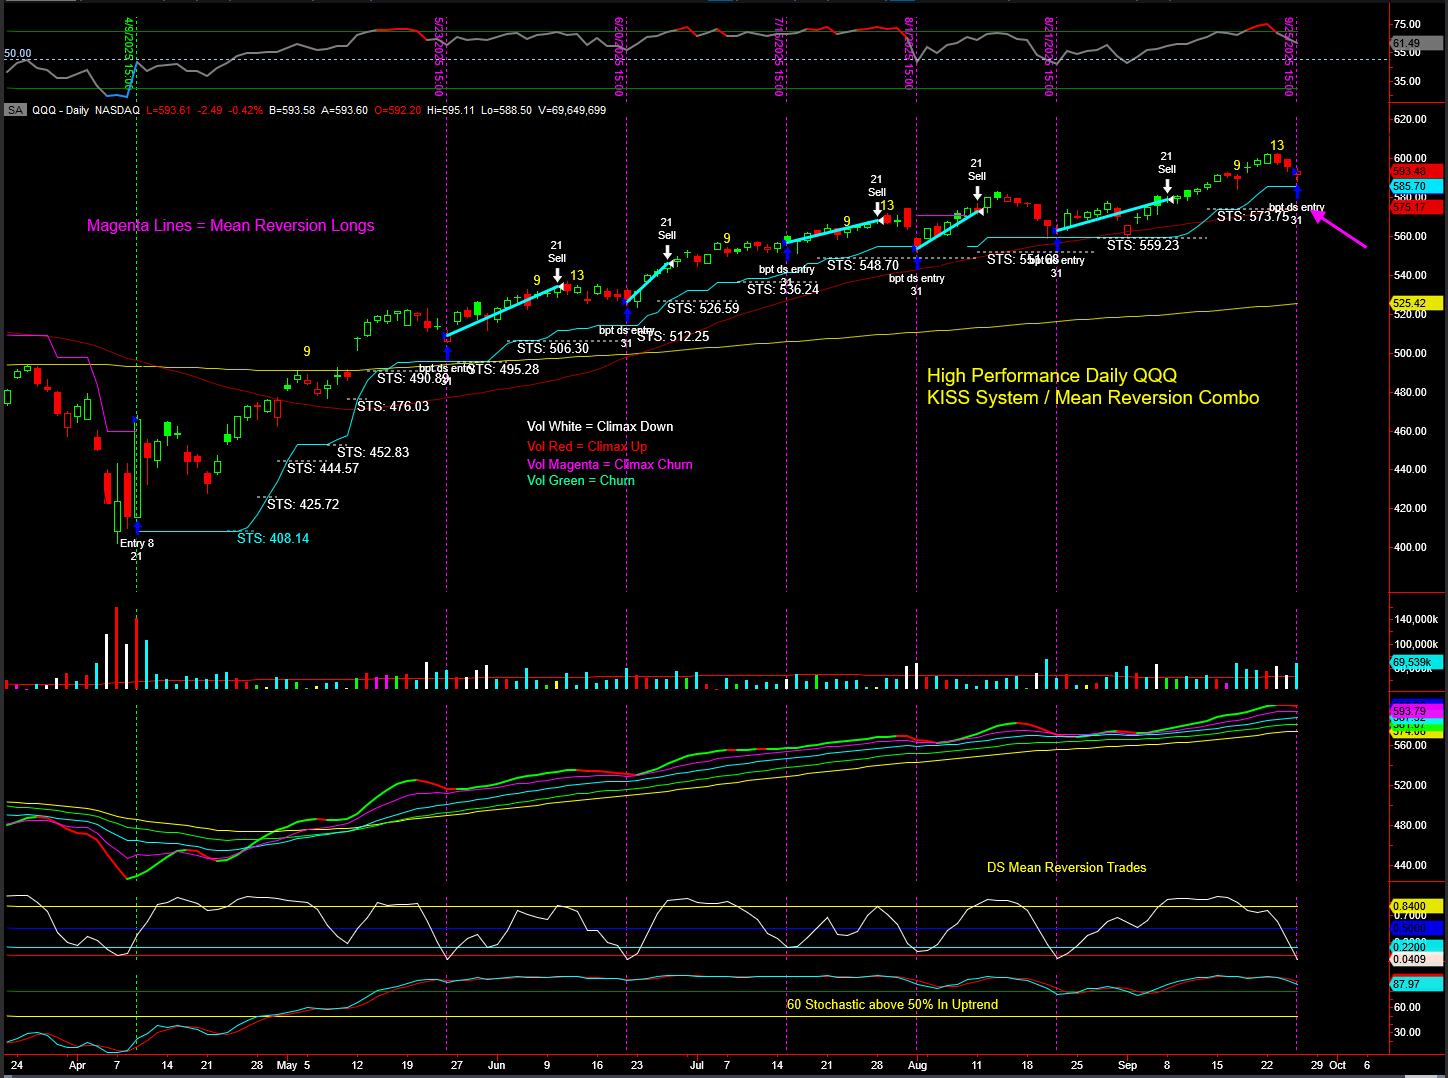Click the red 575.17 price axis tag
Screen dimensions: 1448x1078
(x=1416, y=207)
